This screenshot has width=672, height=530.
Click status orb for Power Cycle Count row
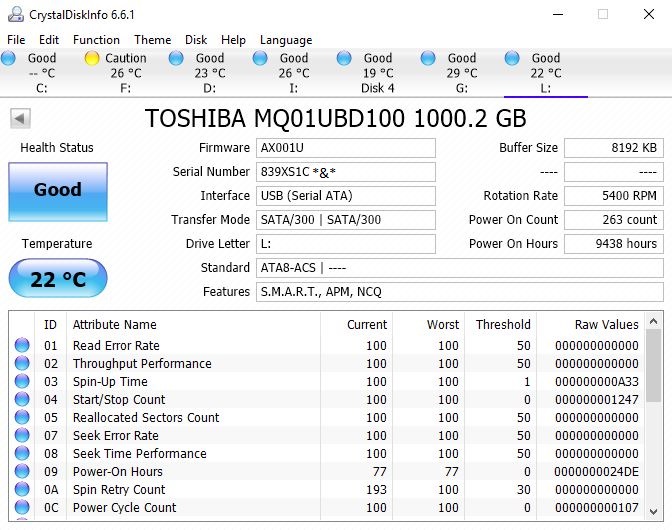pyautogui.click(x=22, y=507)
